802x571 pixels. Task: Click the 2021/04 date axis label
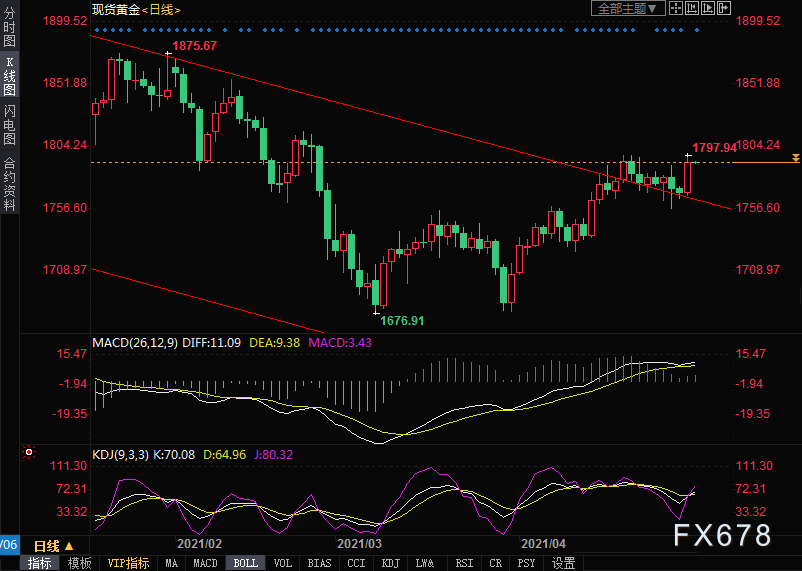pos(543,543)
